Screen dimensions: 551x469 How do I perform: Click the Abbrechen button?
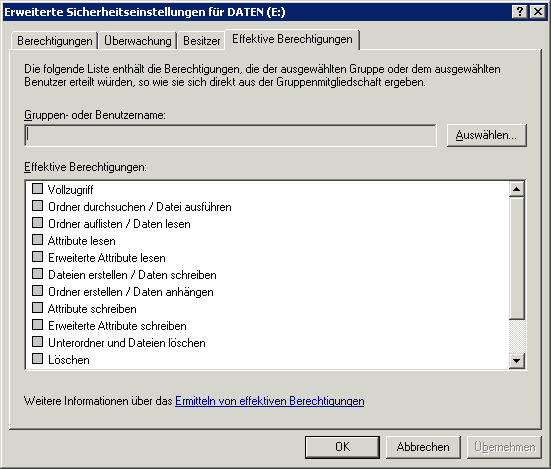423,447
